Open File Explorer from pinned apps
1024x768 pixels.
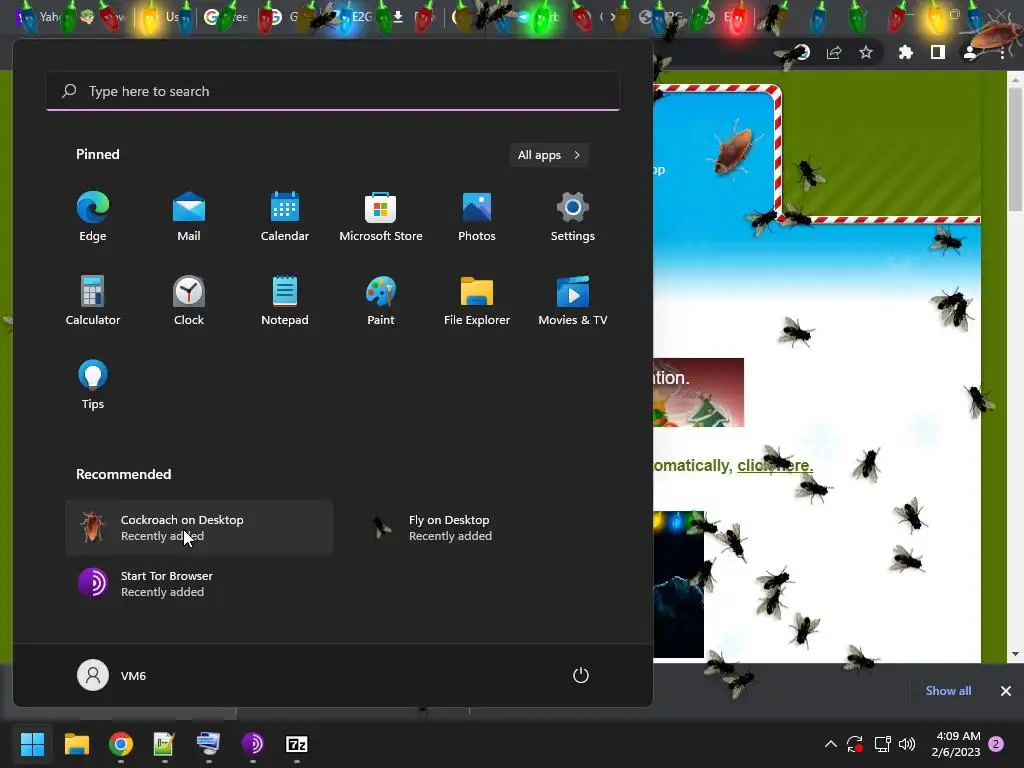pos(477,300)
